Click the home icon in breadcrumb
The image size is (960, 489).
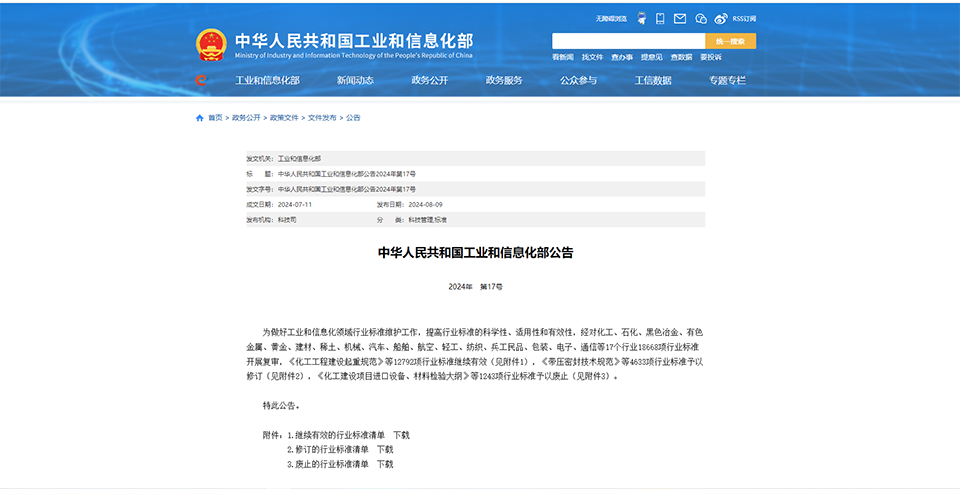pyautogui.click(x=200, y=118)
